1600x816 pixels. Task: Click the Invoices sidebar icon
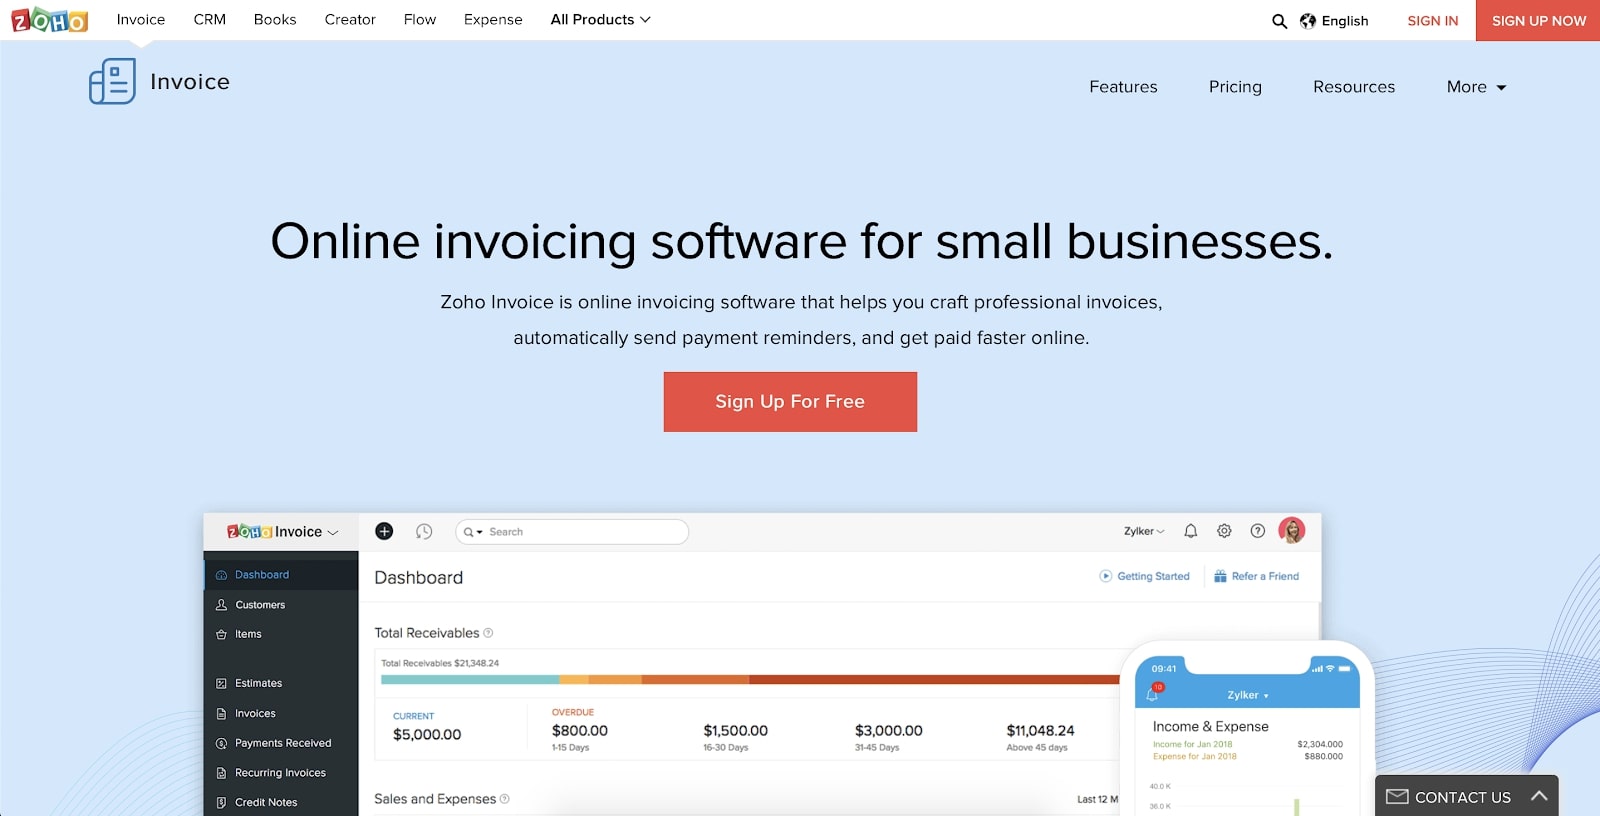point(221,714)
